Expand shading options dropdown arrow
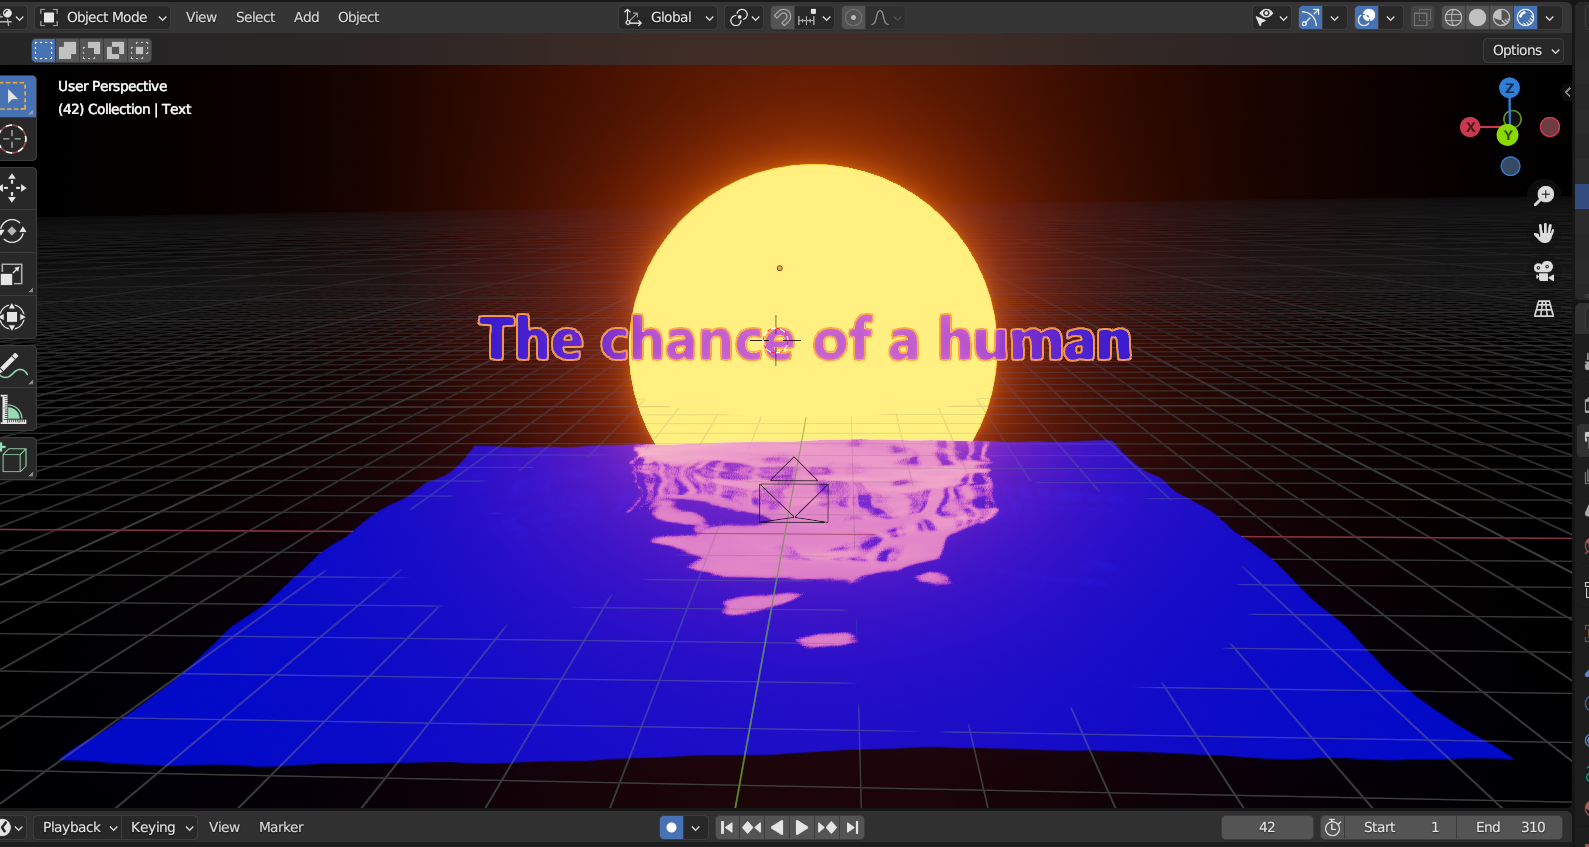Image resolution: width=1589 pixels, height=847 pixels. pyautogui.click(x=1550, y=17)
